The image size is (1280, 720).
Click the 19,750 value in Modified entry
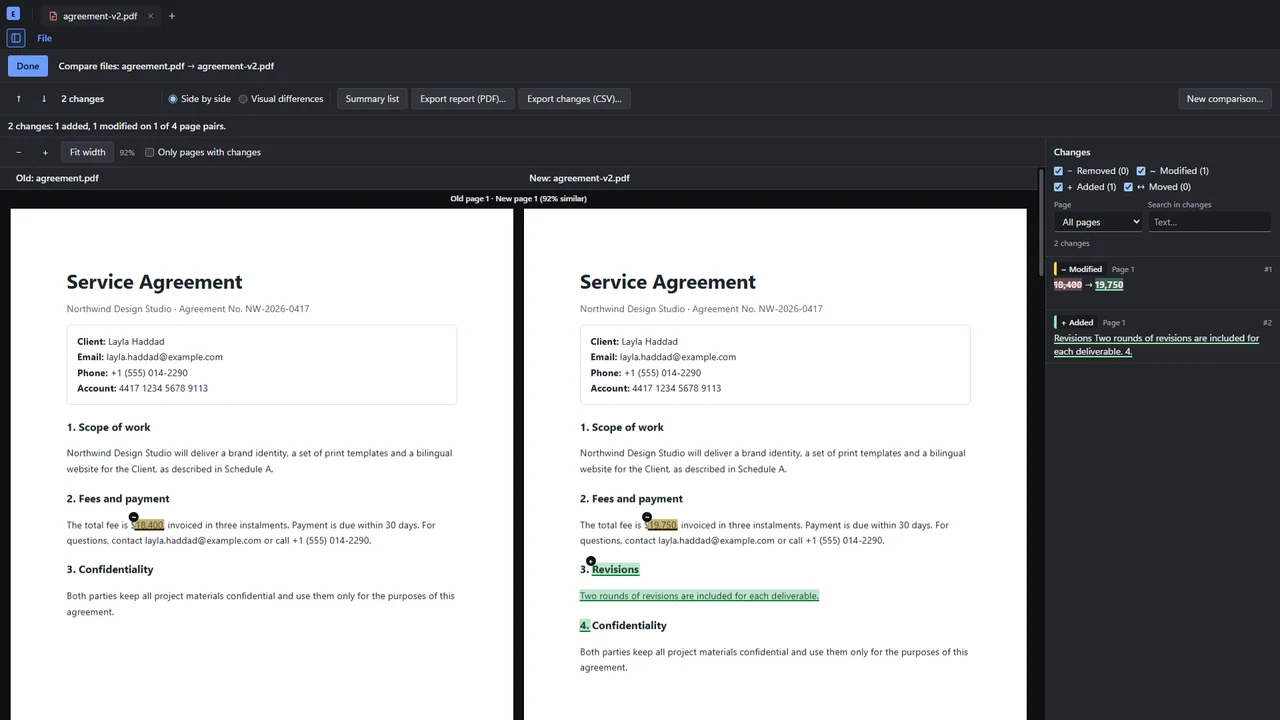click(1109, 285)
